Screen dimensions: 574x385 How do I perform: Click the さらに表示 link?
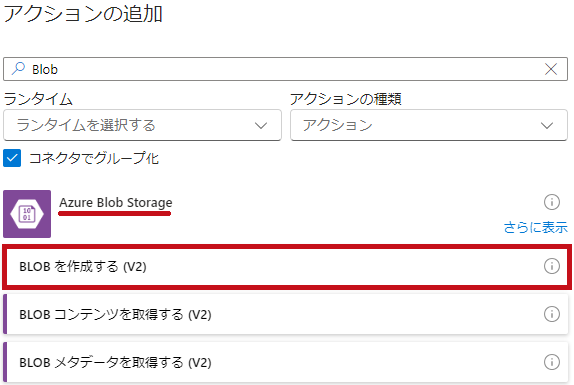[x=536, y=227]
